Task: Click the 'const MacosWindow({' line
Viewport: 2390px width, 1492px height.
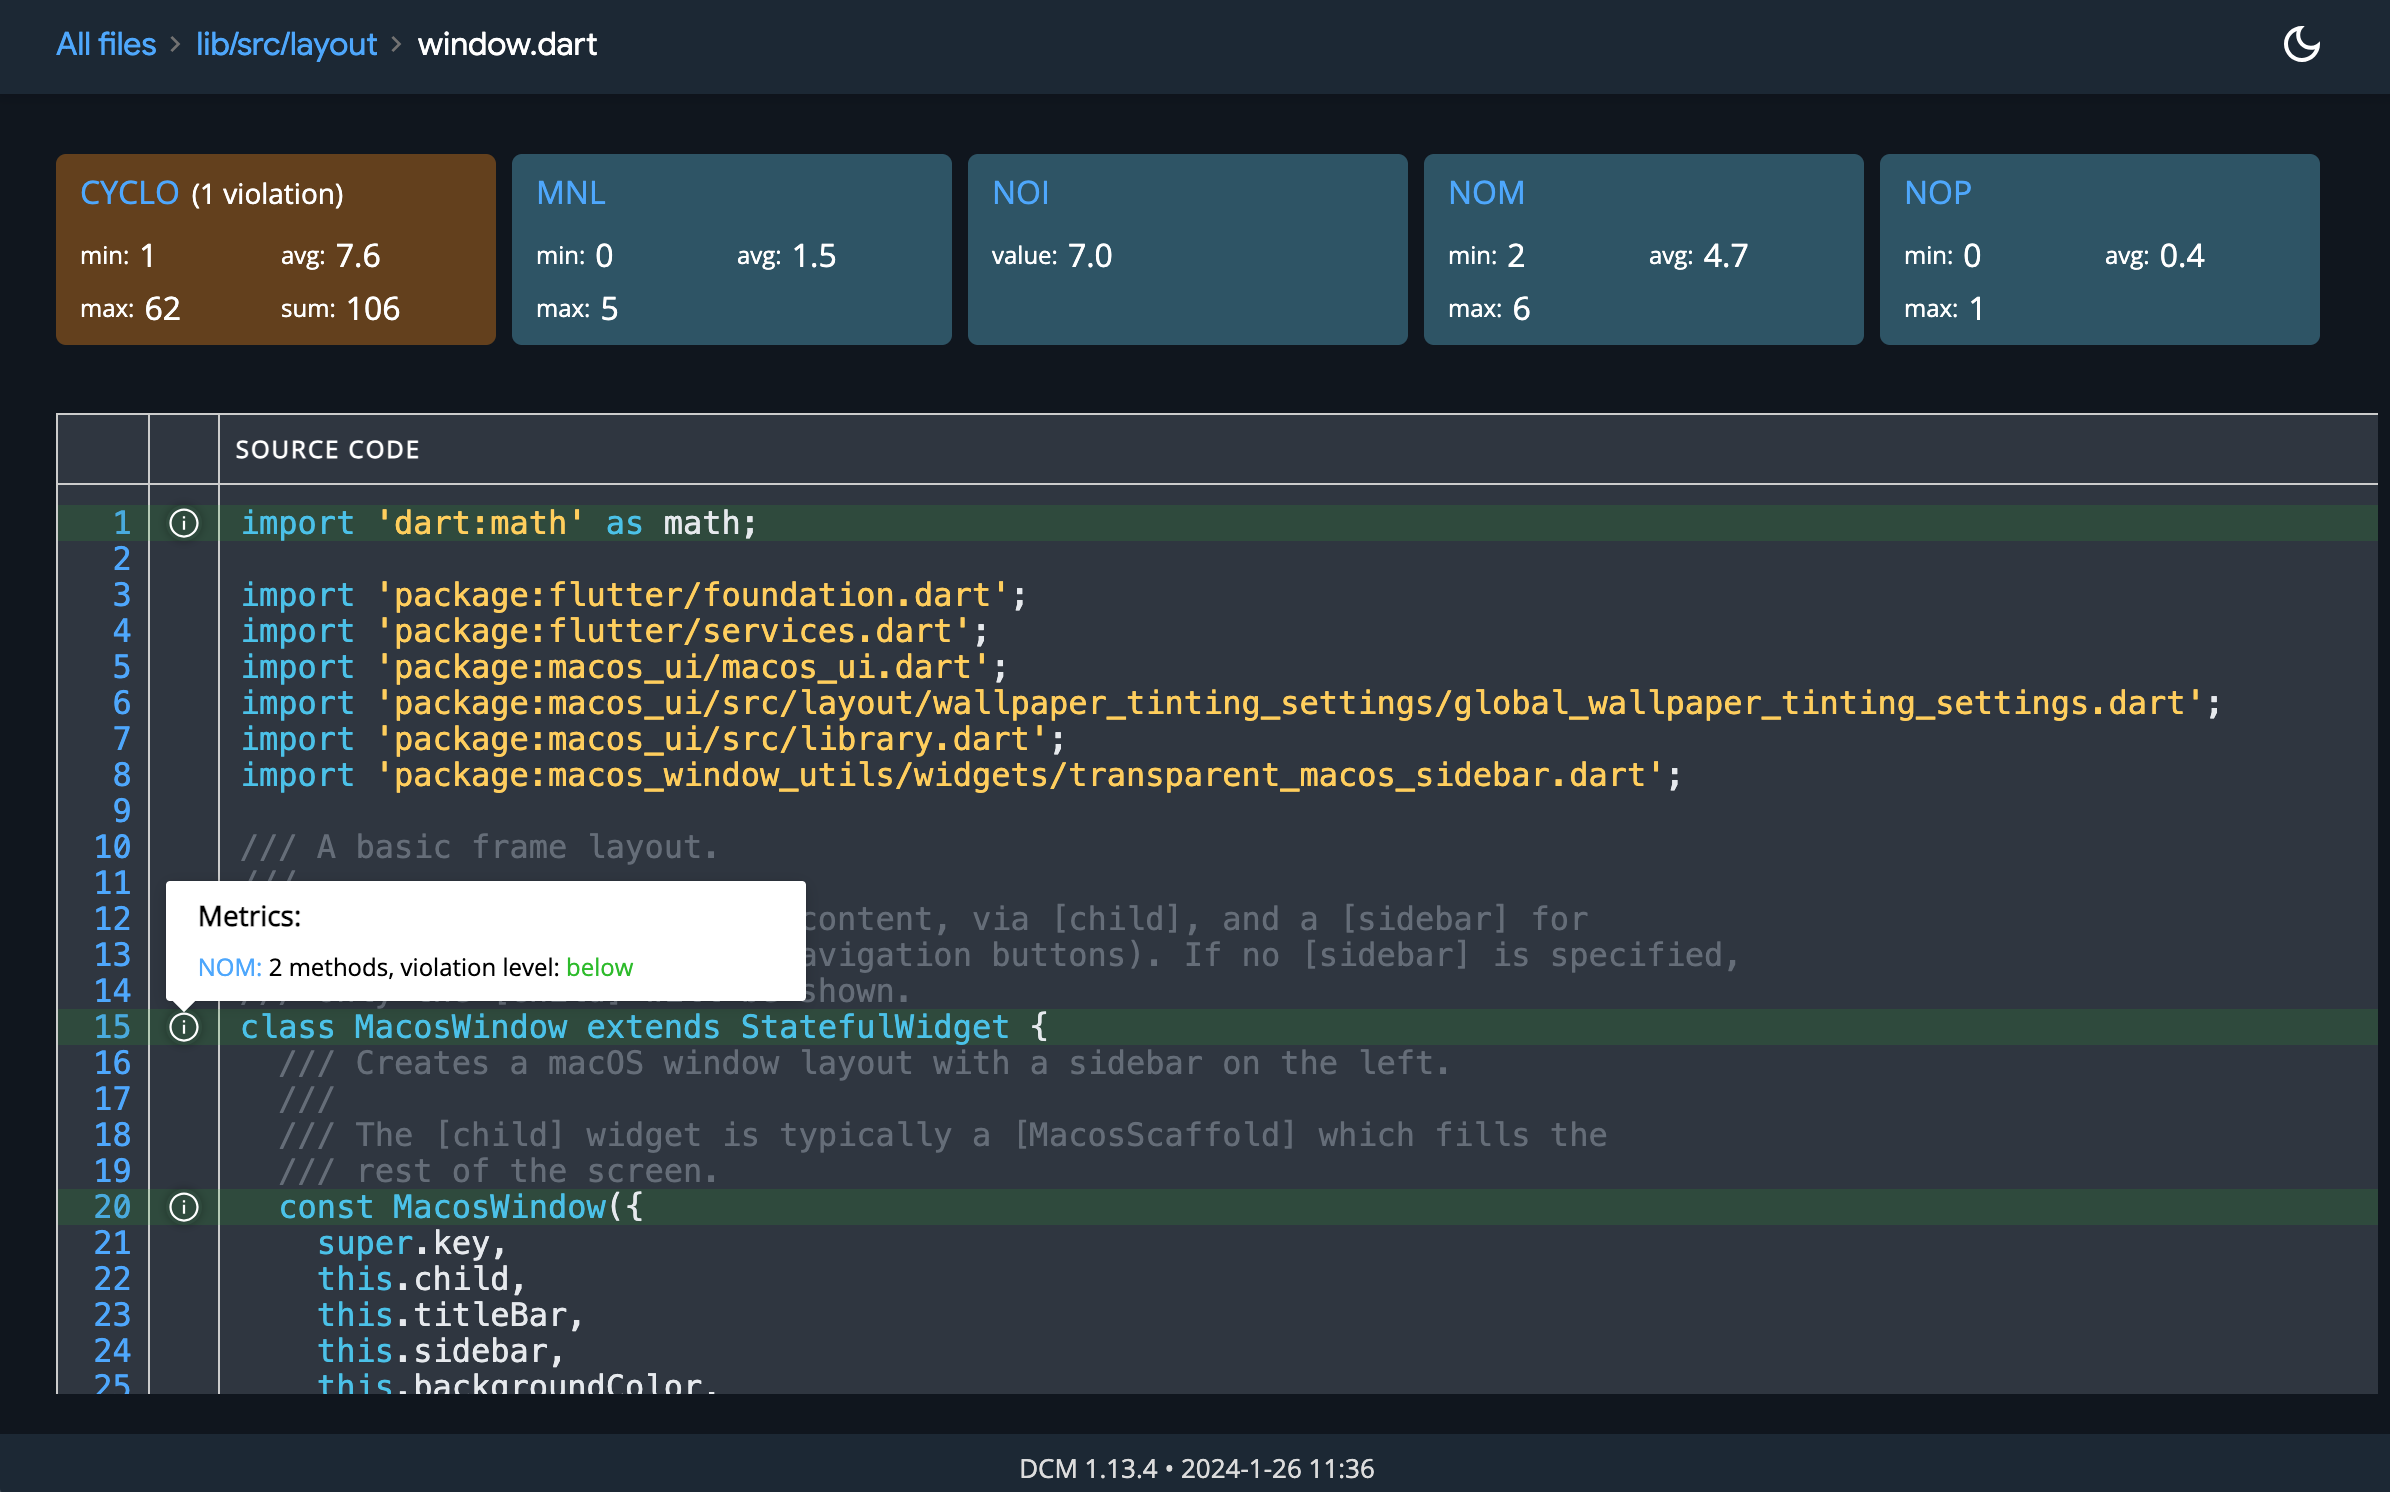Action: coord(461,1207)
